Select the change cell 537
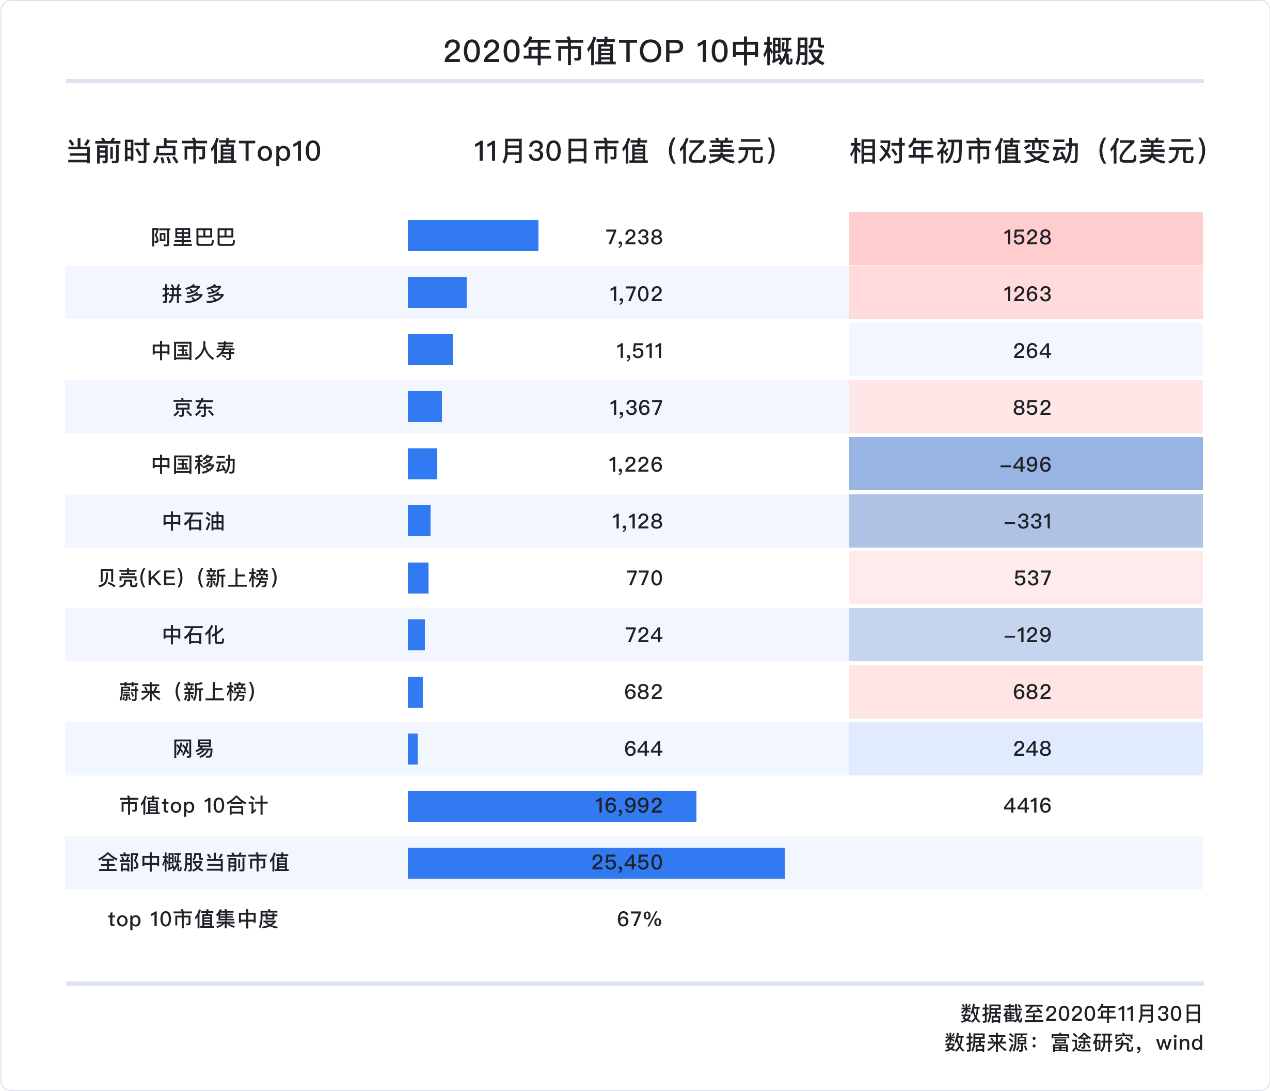1270x1091 pixels. tap(1026, 578)
